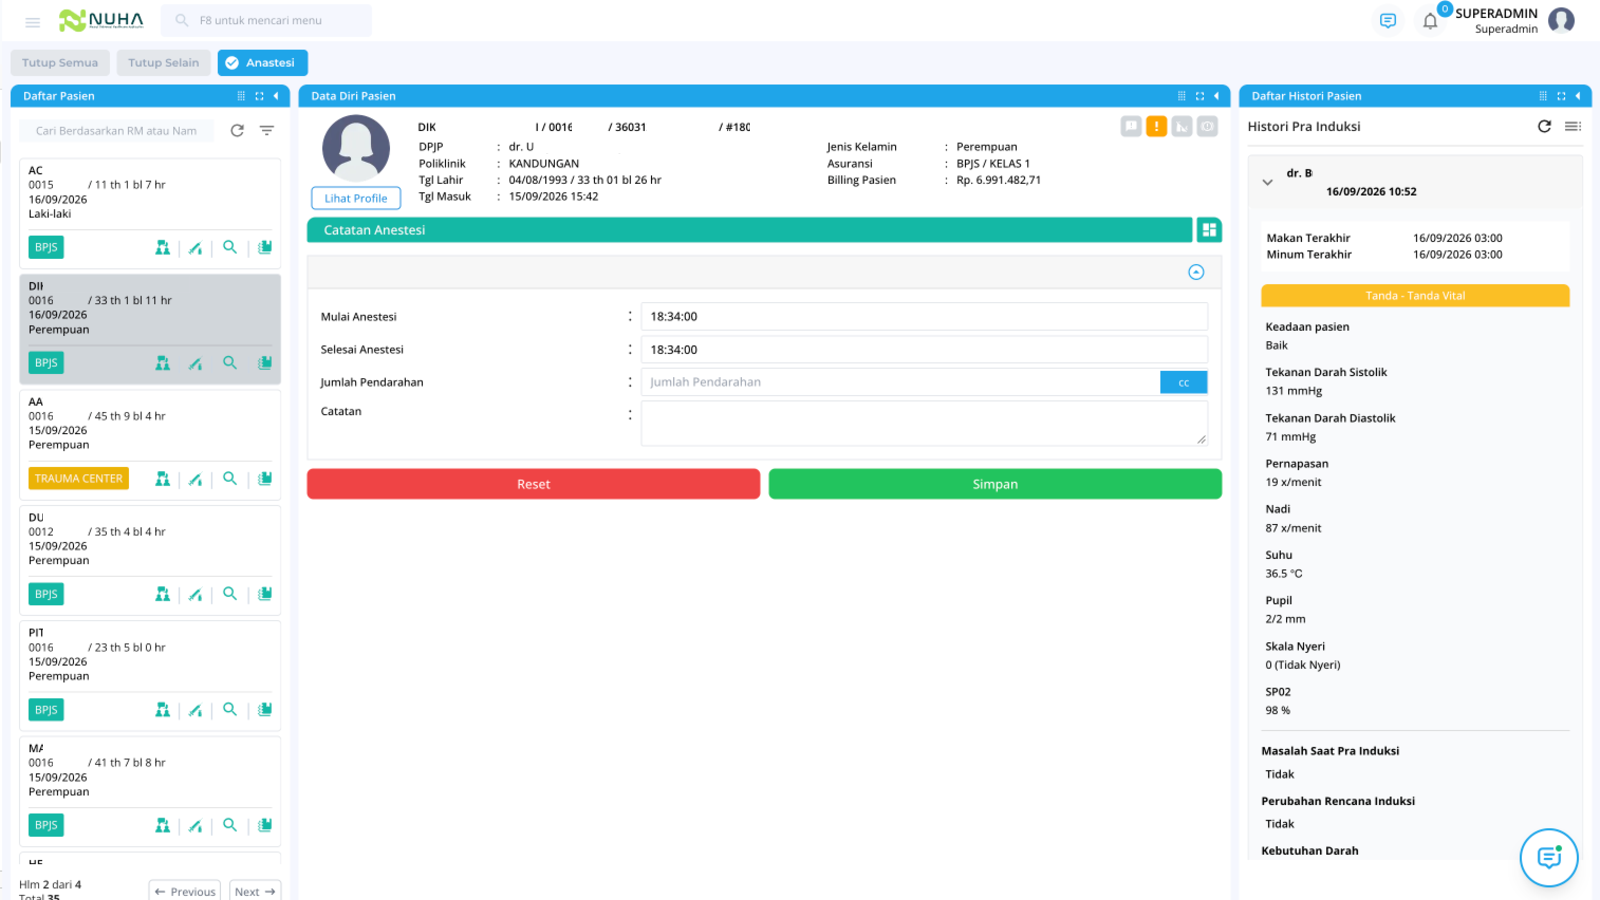Click the search icon on PIT patient card
Screen dimensions: 1600x900
pyautogui.click(x=230, y=709)
